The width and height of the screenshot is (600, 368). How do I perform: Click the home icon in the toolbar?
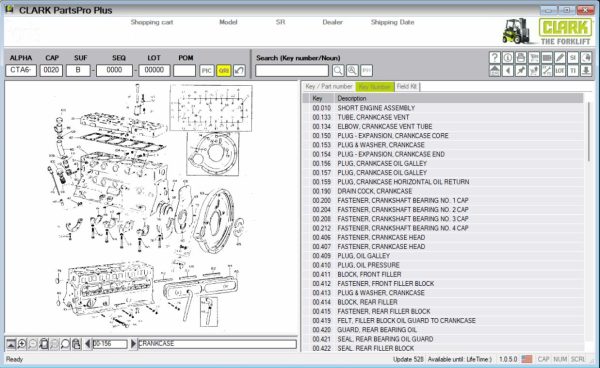coord(494,70)
